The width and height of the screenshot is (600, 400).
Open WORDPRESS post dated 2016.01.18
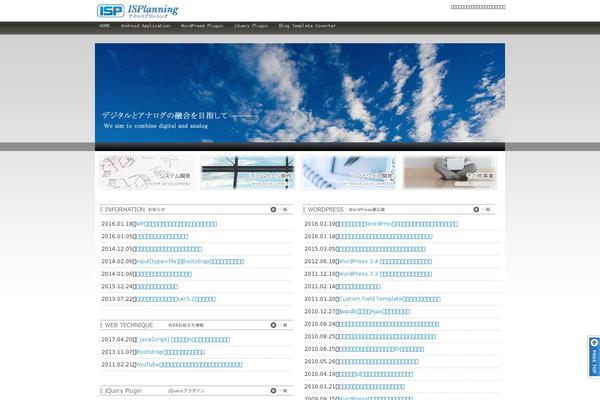386,237
